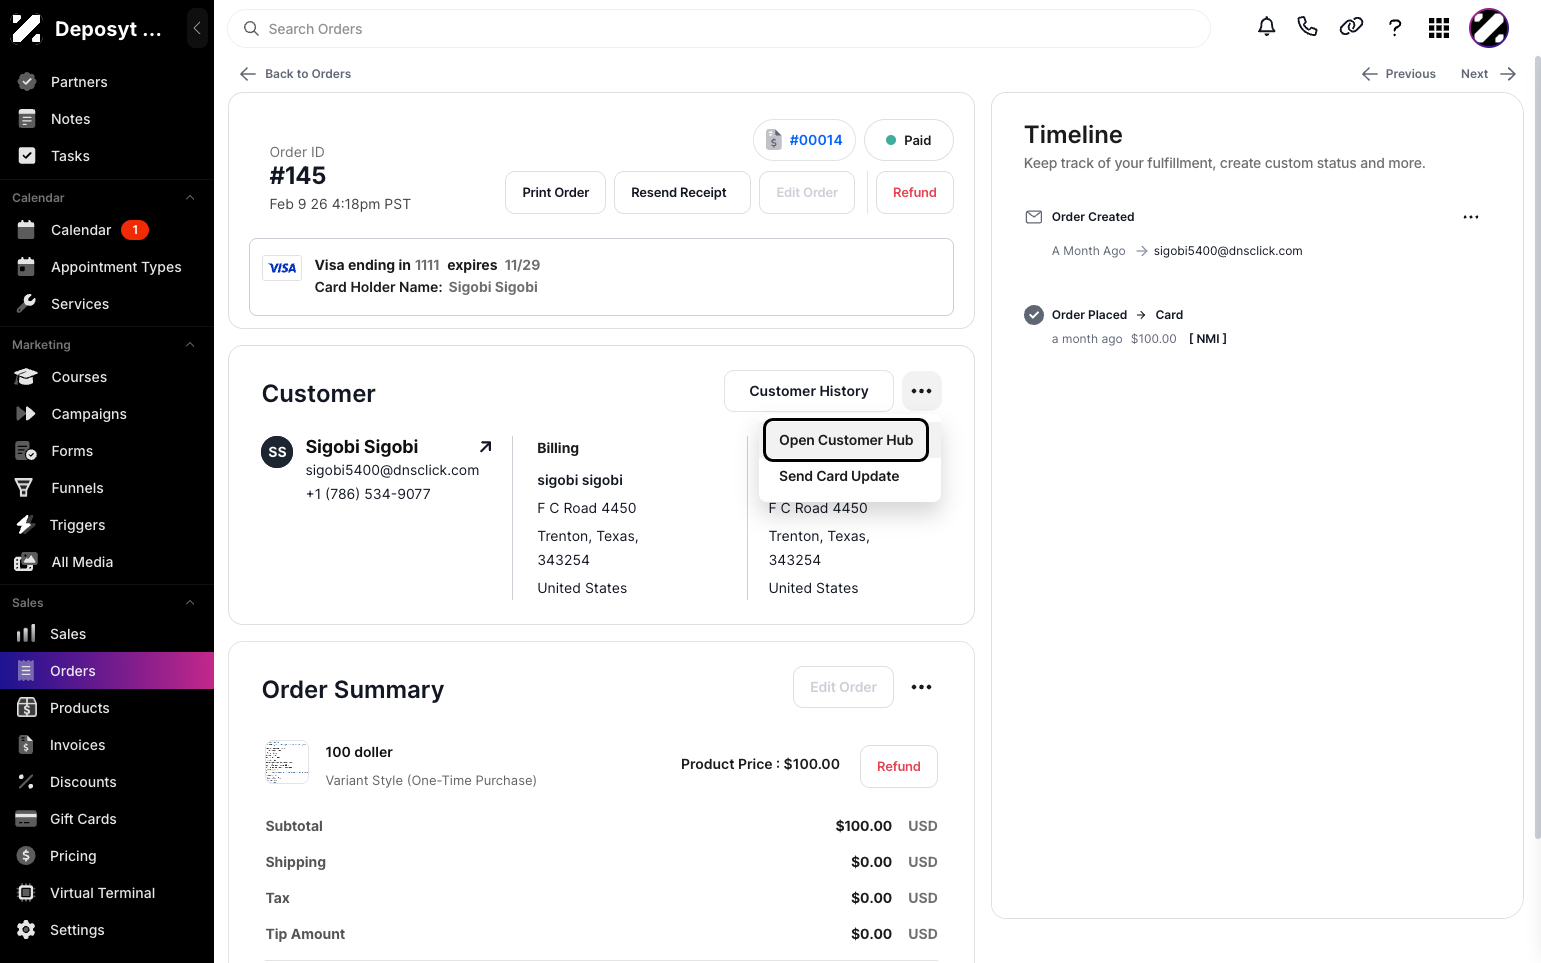The width and height of the screenshot is (1541, 963).
Task: Collapse the Marketing sidebar section
Action: (190, 345)
